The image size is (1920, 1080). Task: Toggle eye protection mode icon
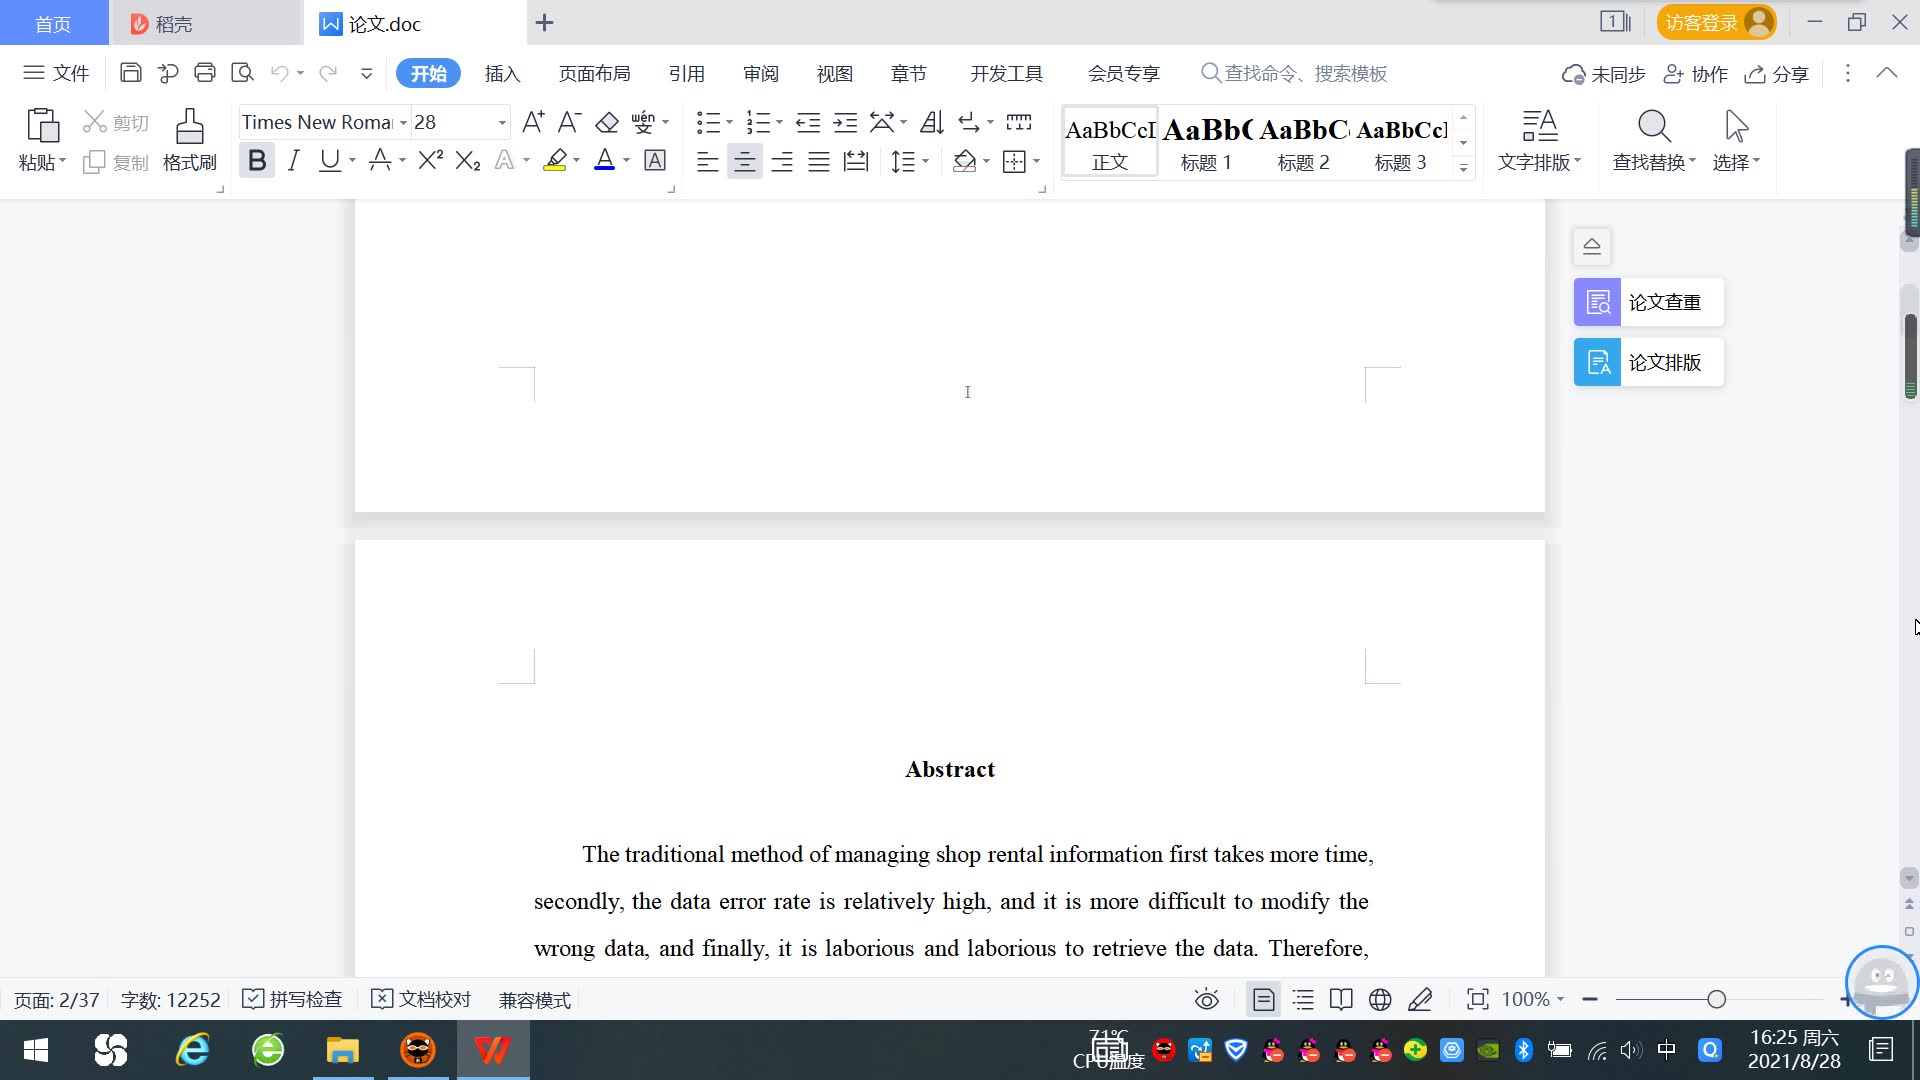[1206, 999]
